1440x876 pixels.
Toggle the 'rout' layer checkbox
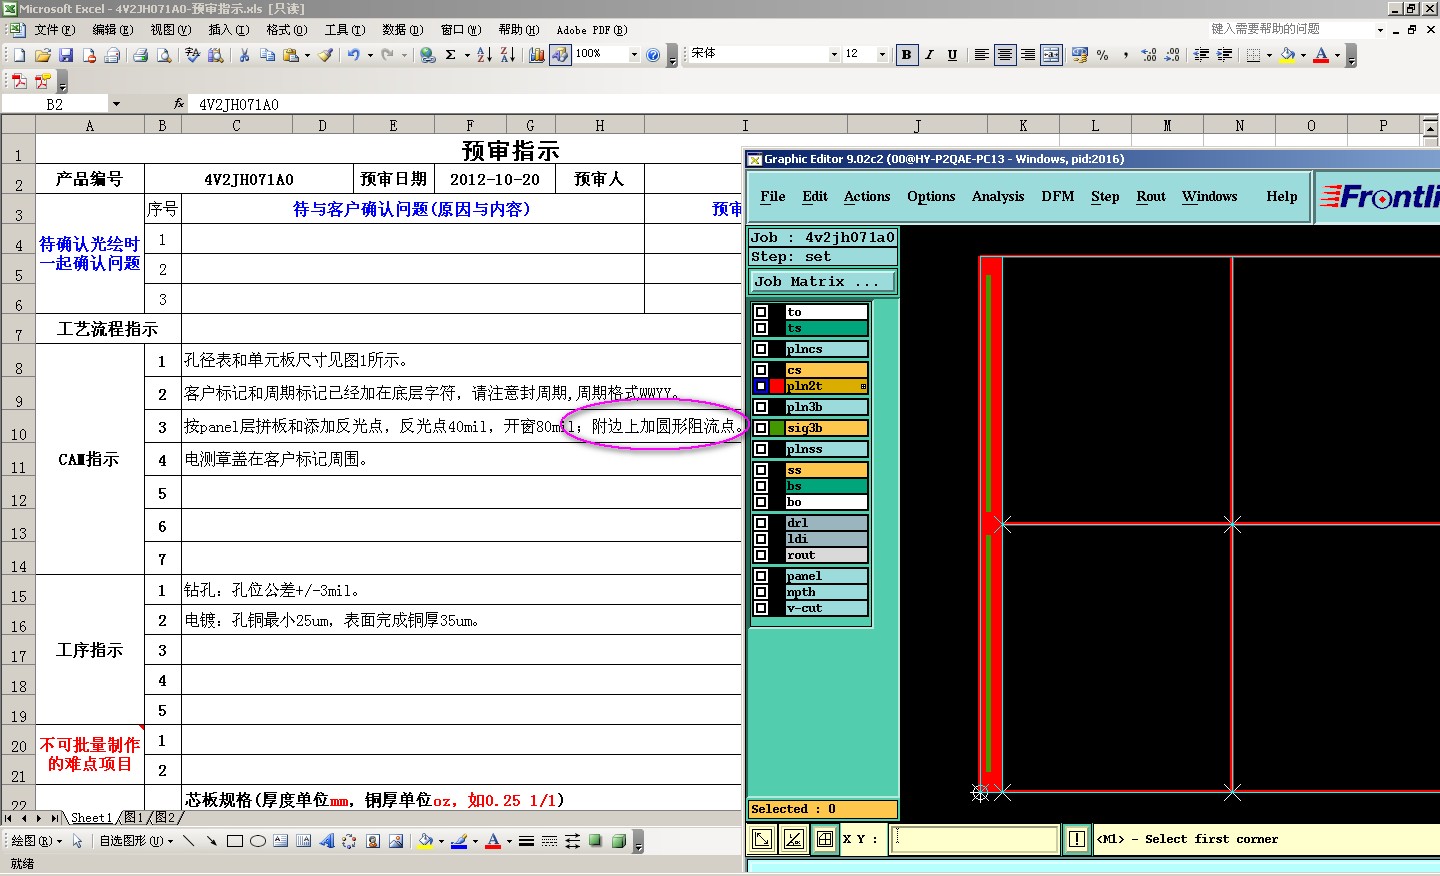[x=761, y=555]
